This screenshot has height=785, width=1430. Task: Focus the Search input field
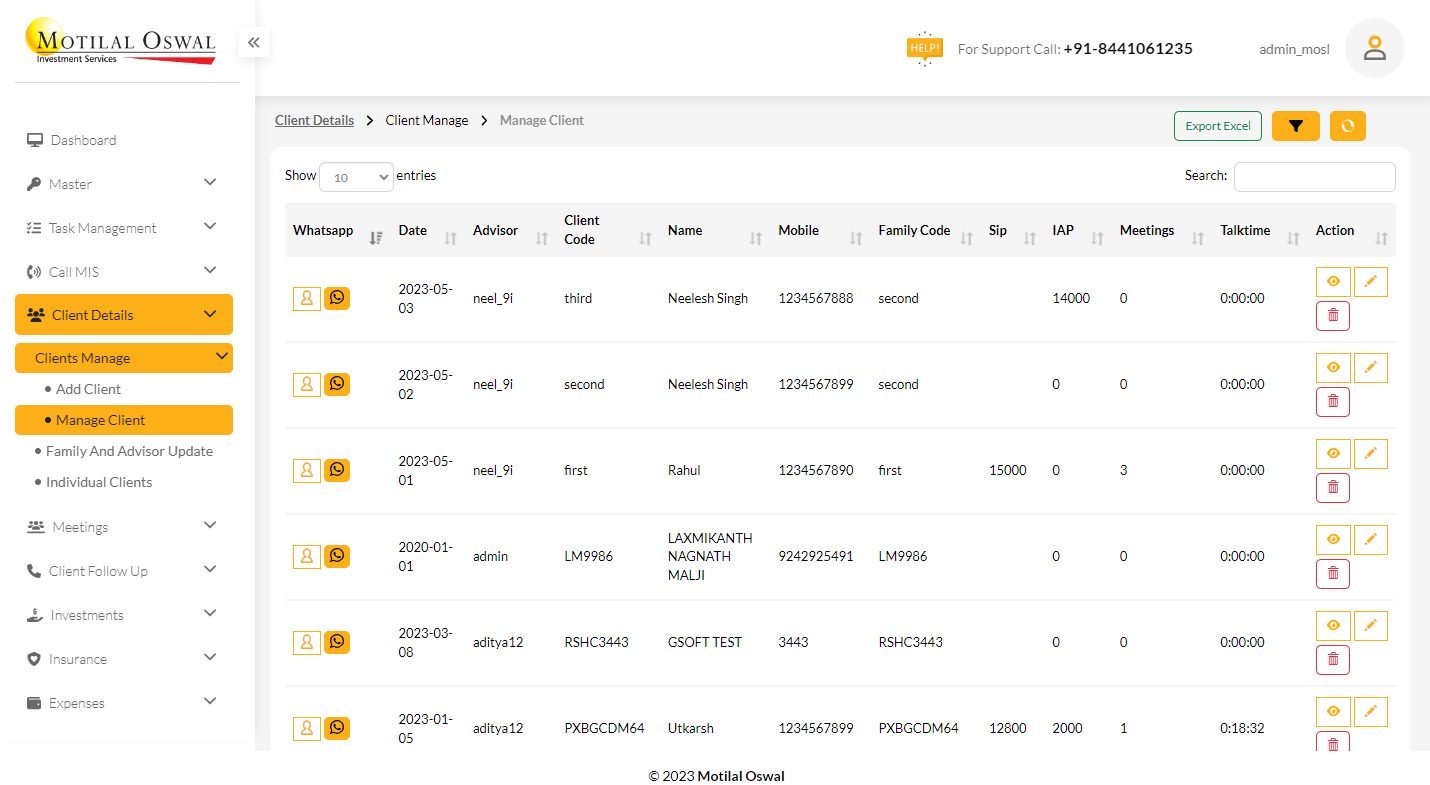[1314, 176]
